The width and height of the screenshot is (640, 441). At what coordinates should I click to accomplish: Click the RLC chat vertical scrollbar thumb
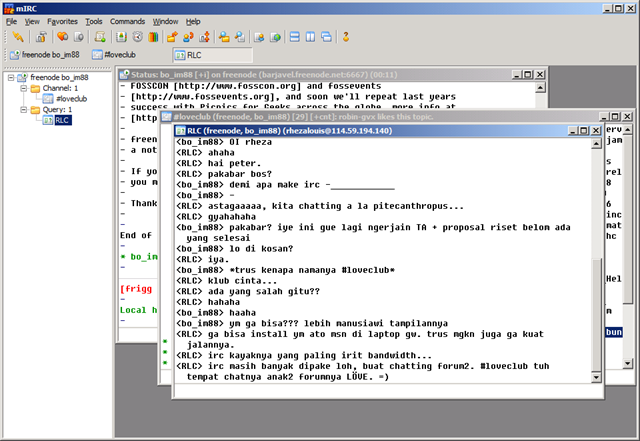[x=596, y=314]
